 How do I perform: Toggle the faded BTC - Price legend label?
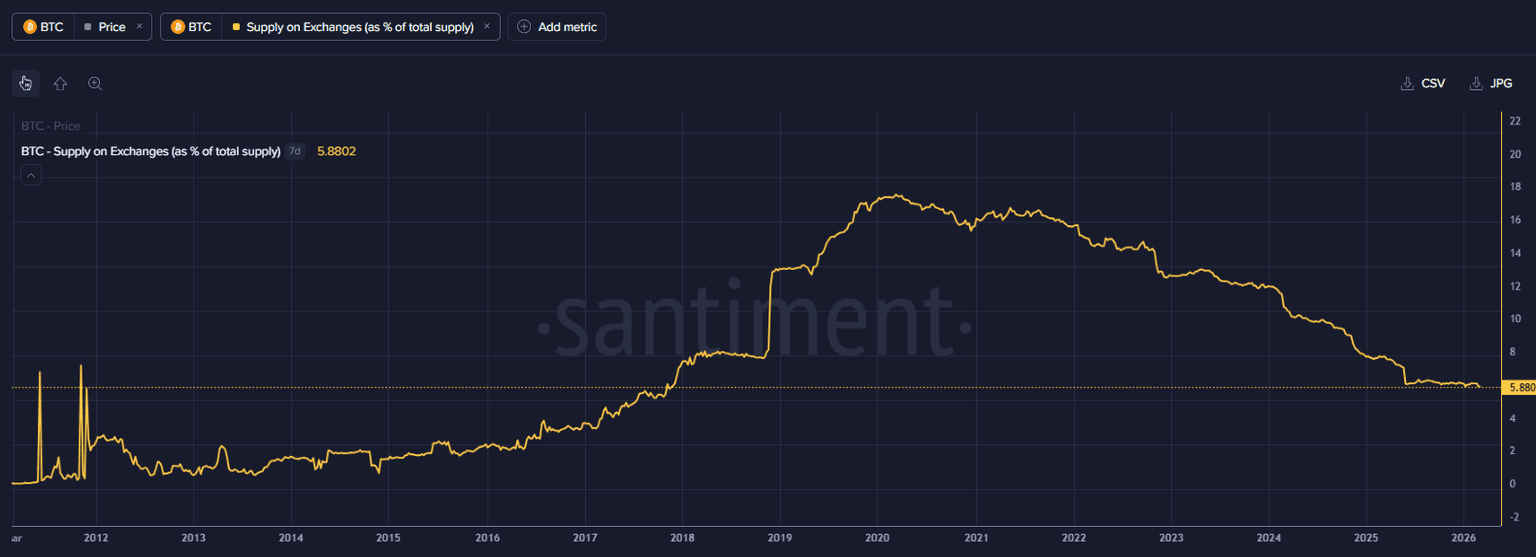[51, 127]
